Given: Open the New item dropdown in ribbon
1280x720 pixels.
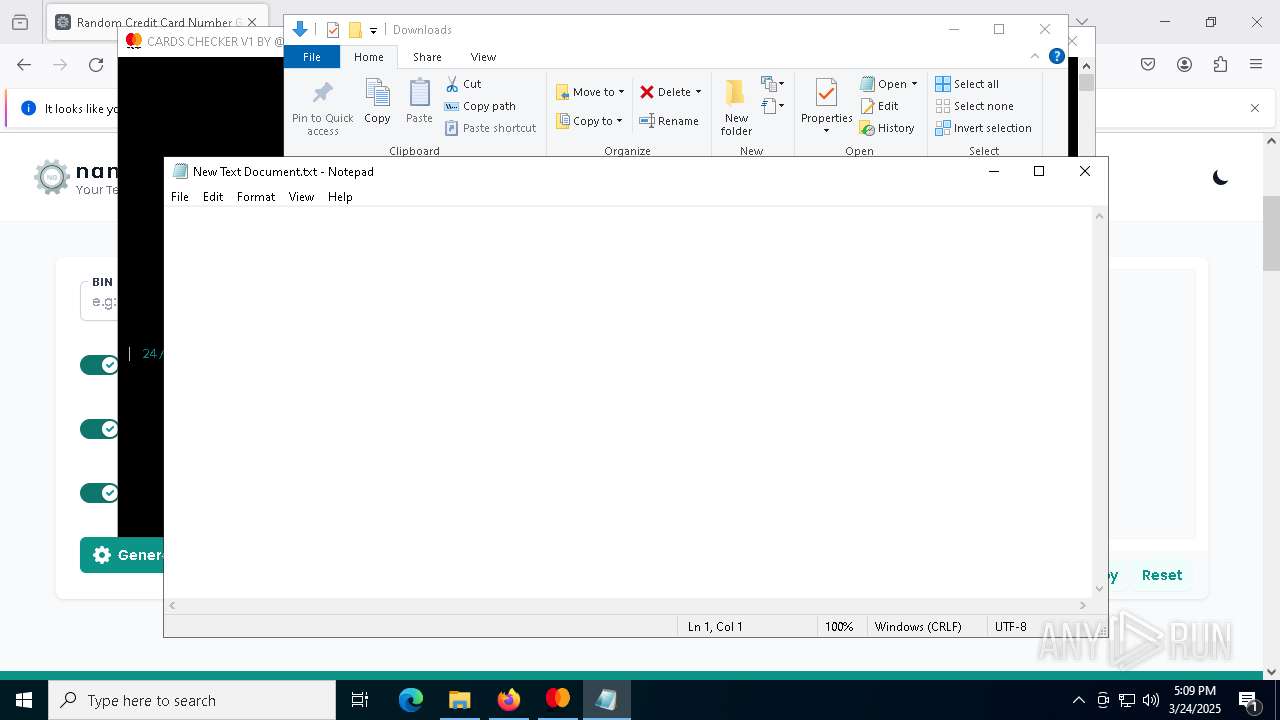Looking at the screenshot, I should click(x=772, y=84).
